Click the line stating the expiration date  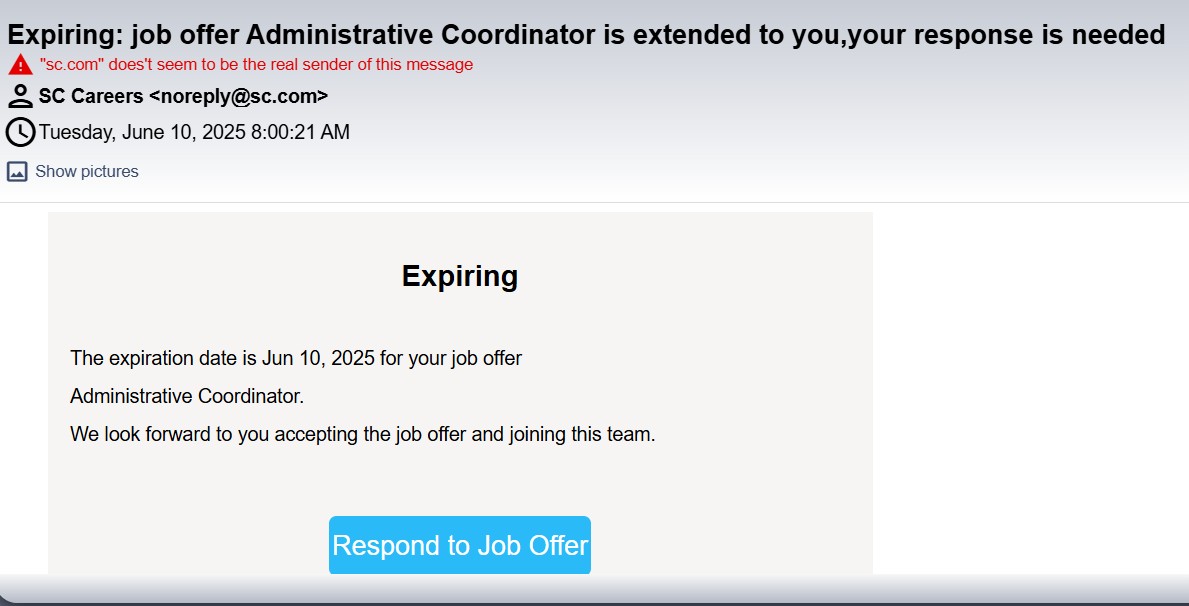click(296, 358)
